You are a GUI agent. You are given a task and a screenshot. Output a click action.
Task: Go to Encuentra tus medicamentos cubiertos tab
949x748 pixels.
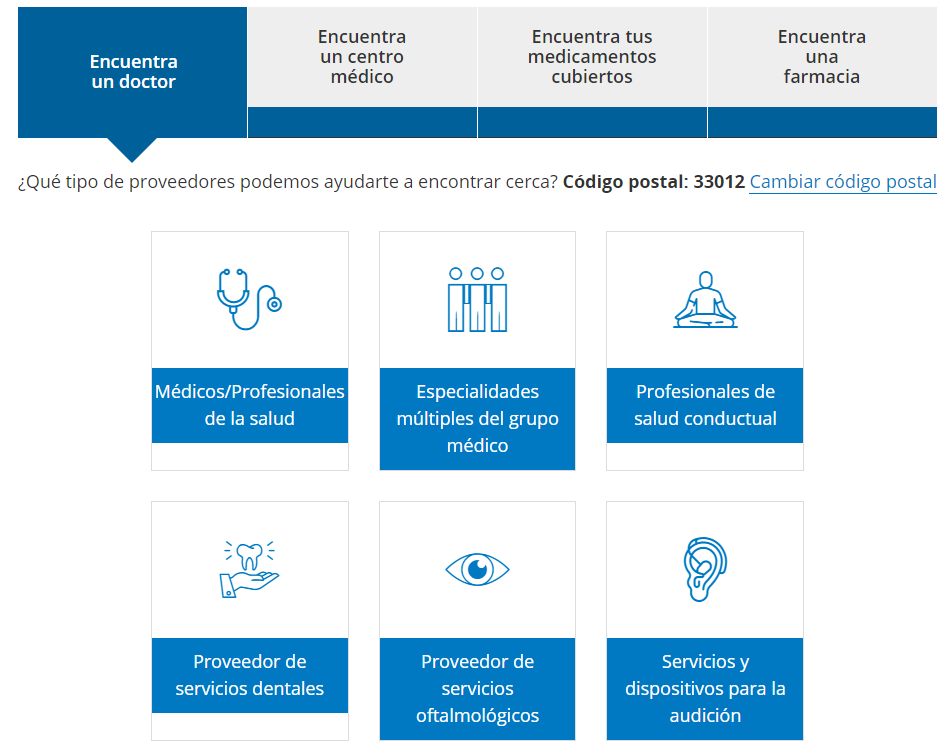(592, 57)
